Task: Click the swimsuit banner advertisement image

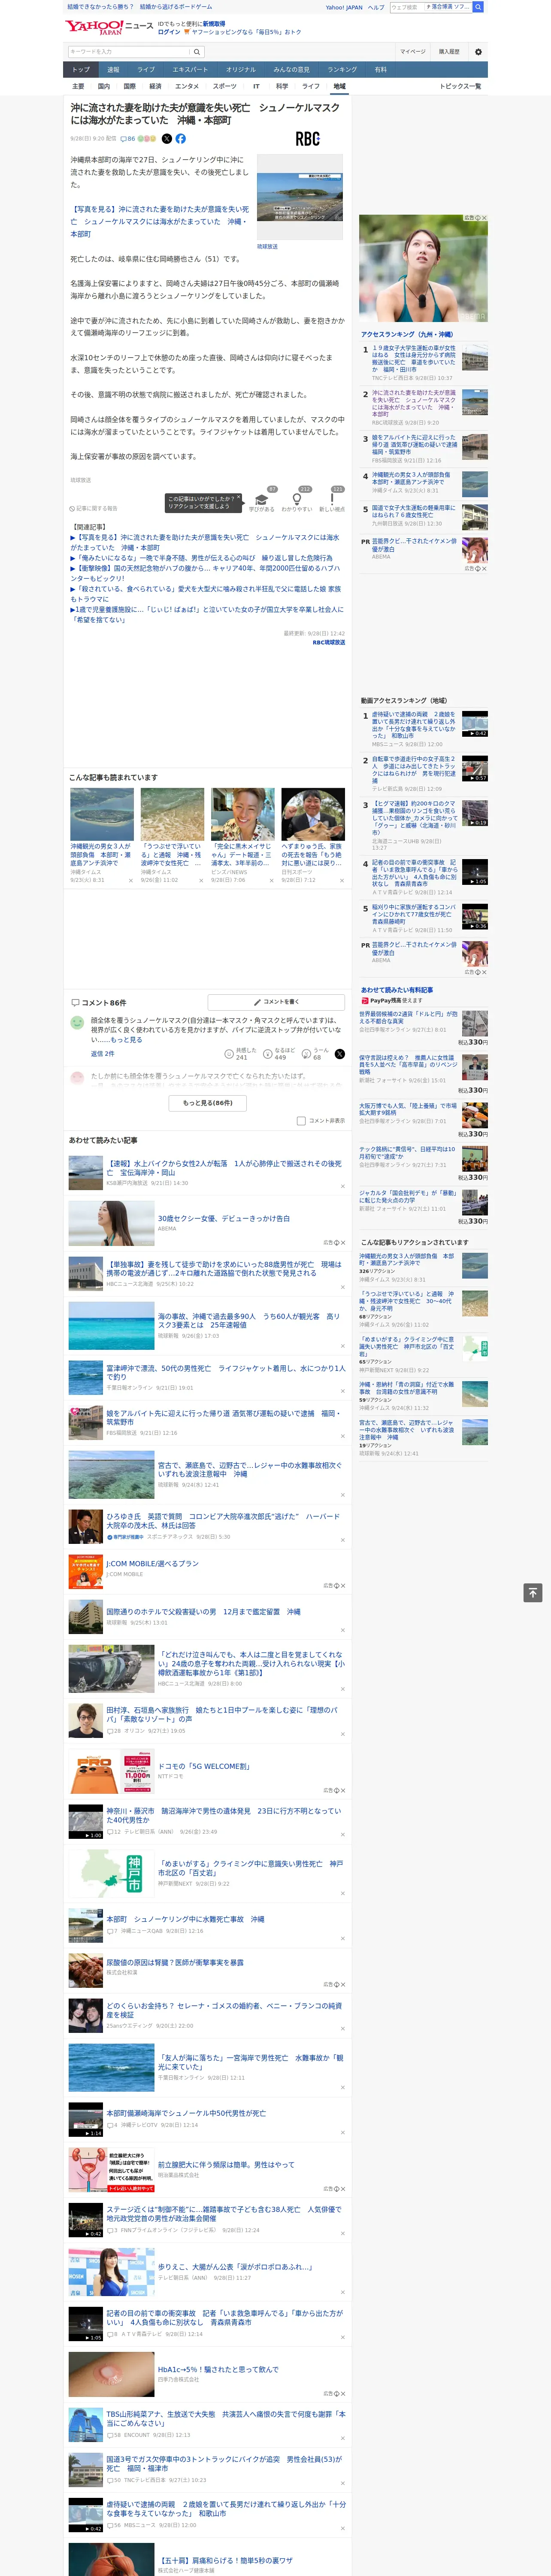Action: pyautogui.click(x=423, y=268)
